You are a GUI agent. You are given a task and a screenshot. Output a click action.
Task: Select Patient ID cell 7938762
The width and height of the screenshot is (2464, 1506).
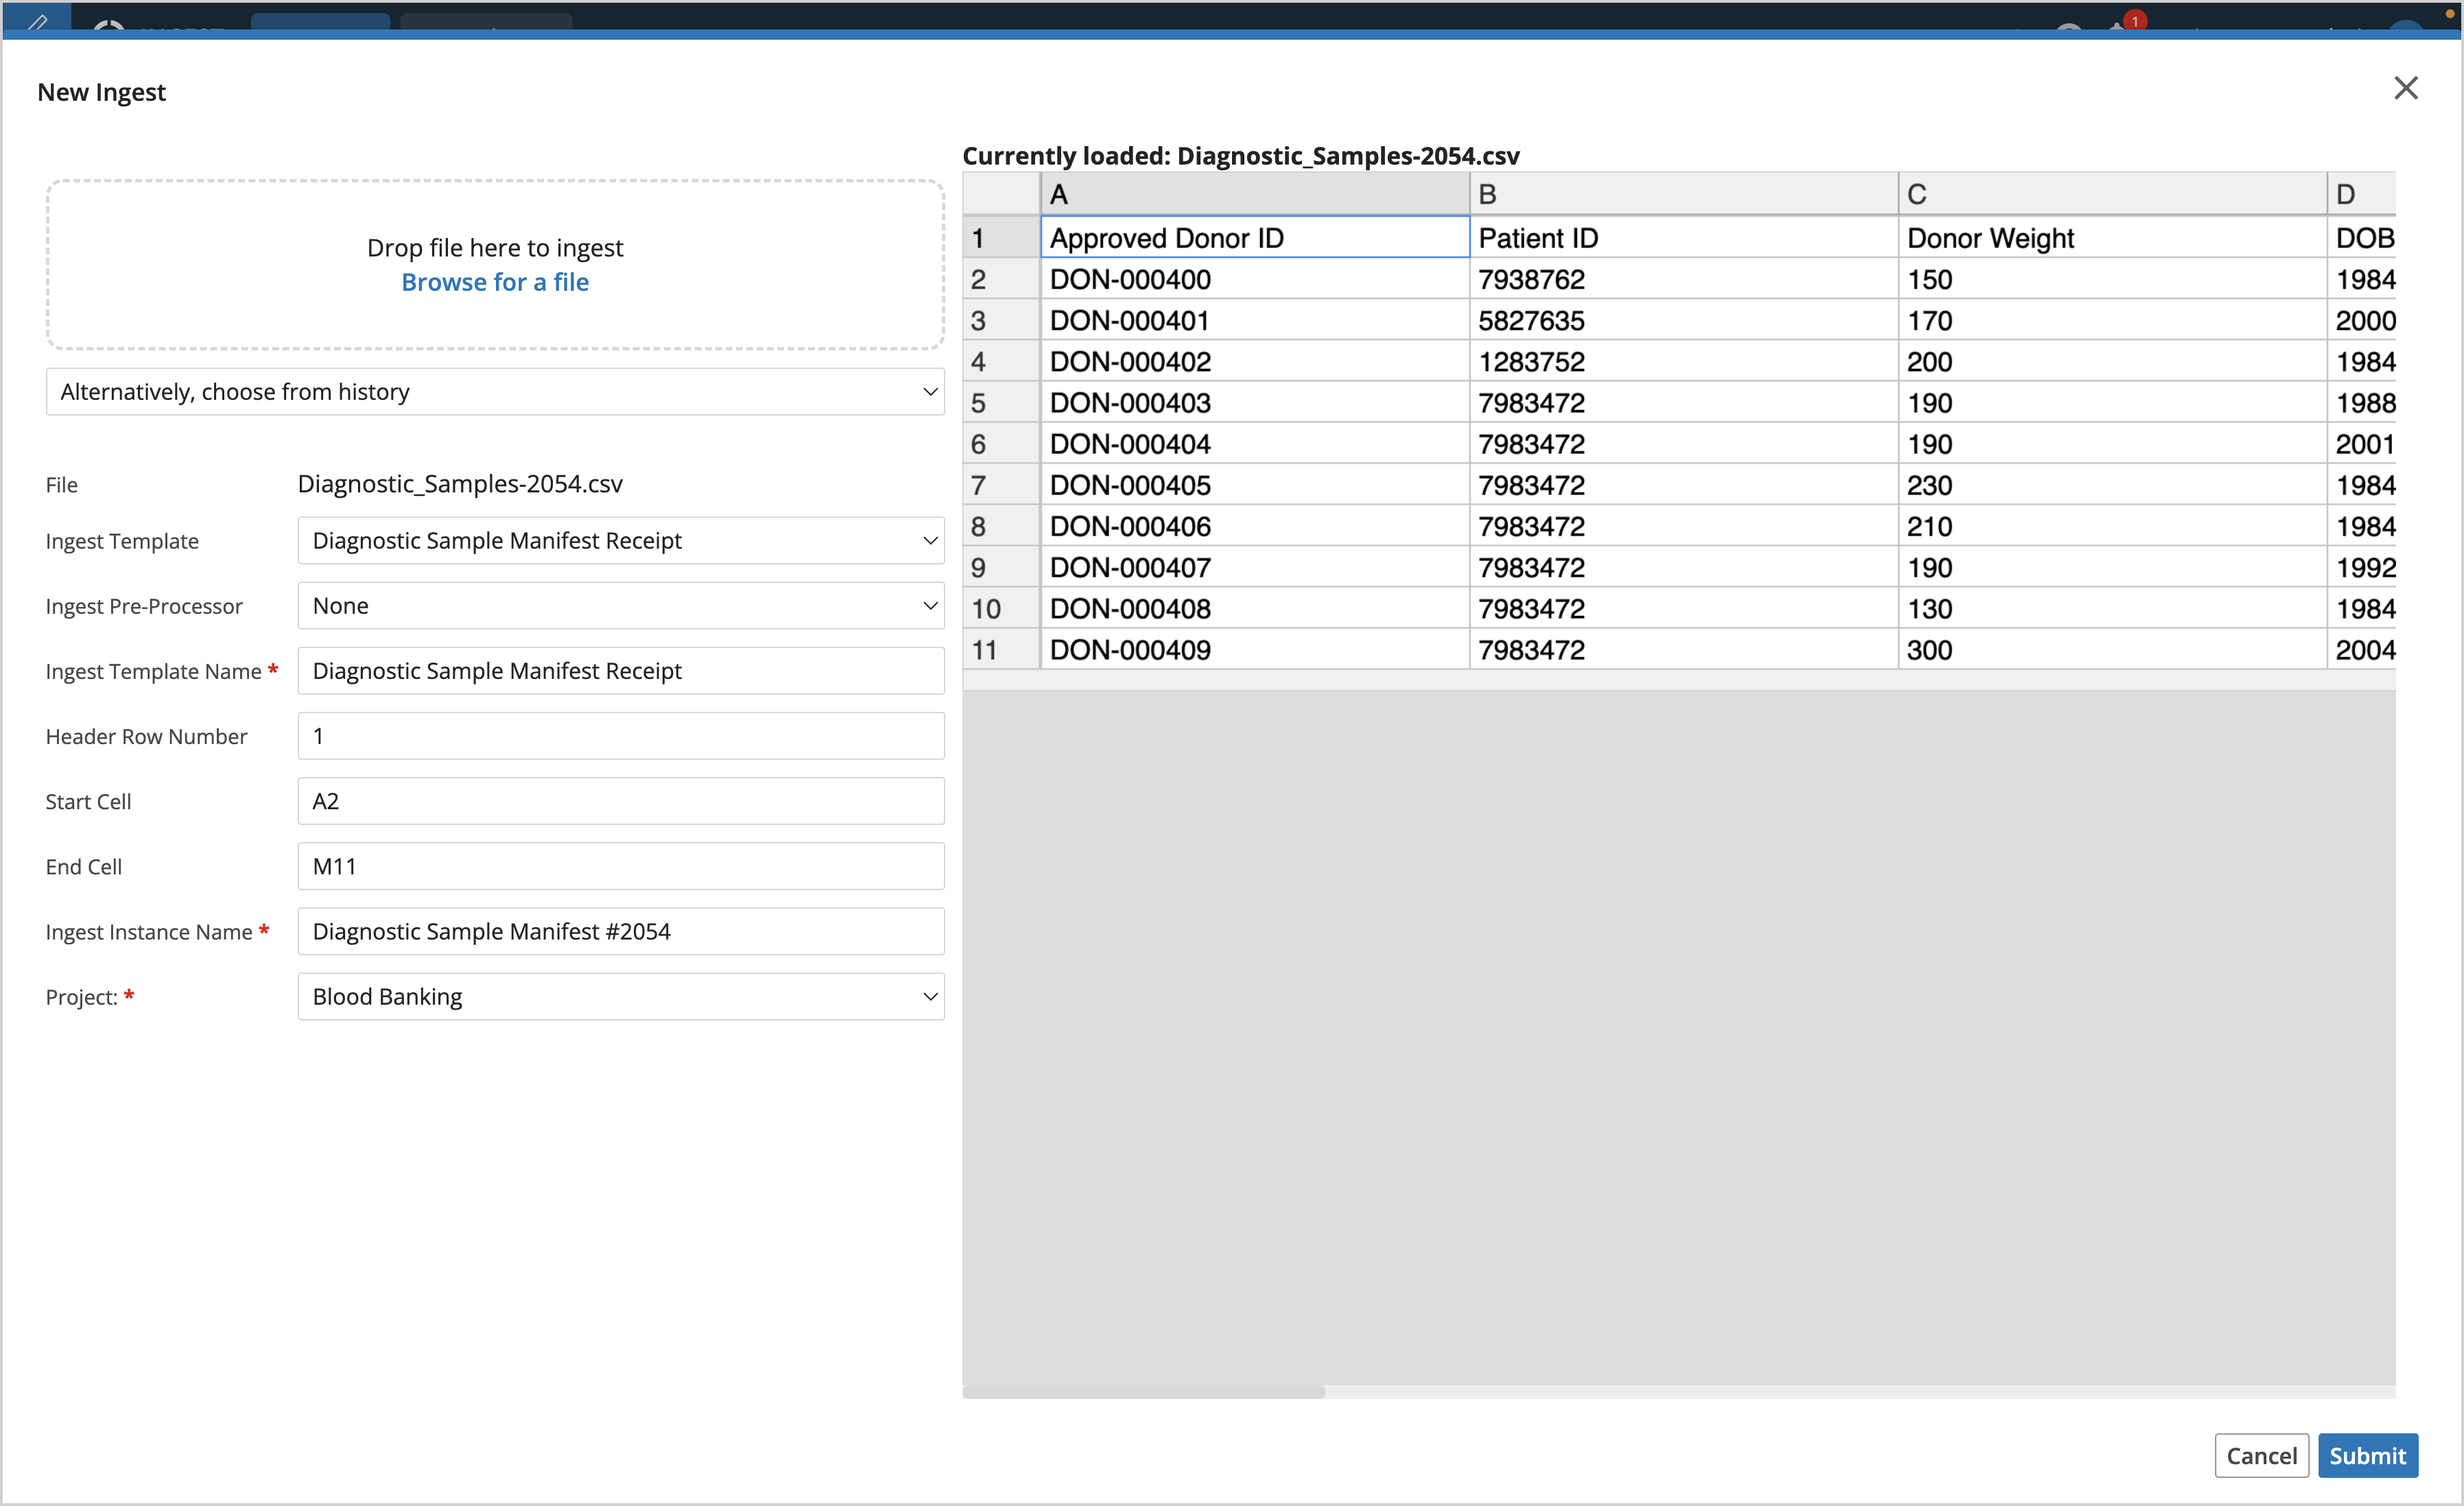[1684, 279]
